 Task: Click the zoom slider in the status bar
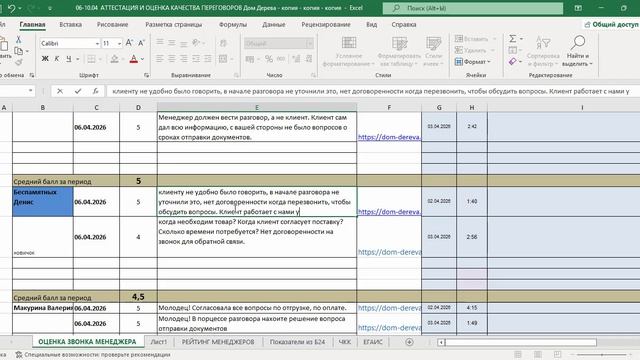(x=602, y=355)
